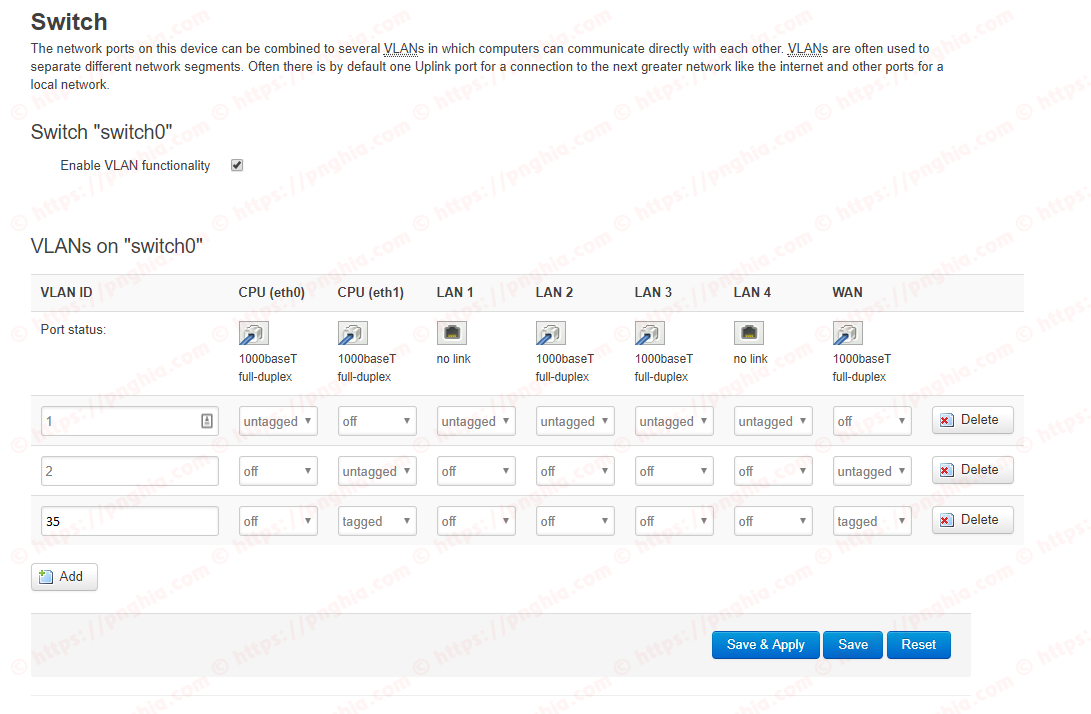Click the CPU (eth1) port status icon

(x=353, y=333)
